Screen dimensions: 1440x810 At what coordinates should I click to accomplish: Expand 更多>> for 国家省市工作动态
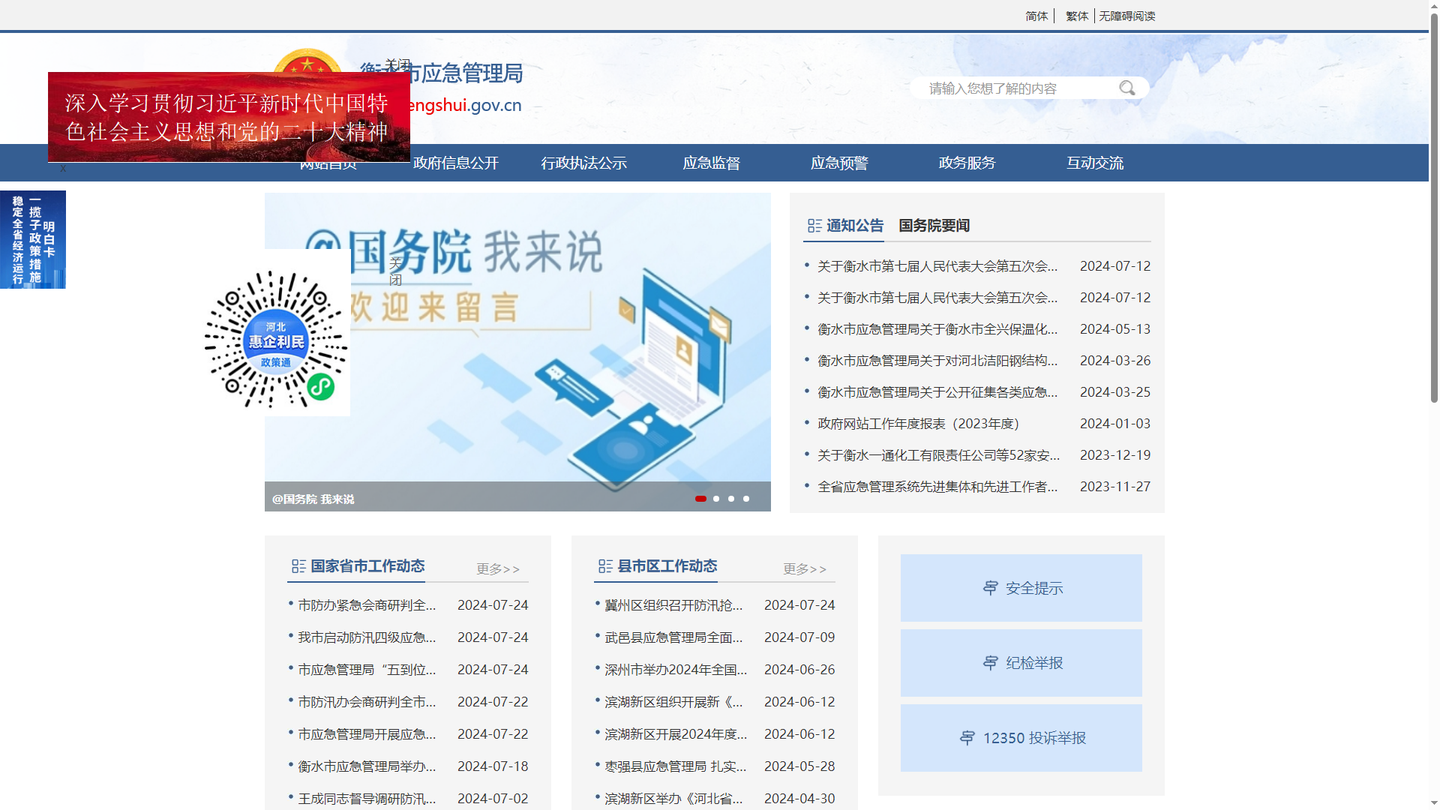[x=498, y=569]
